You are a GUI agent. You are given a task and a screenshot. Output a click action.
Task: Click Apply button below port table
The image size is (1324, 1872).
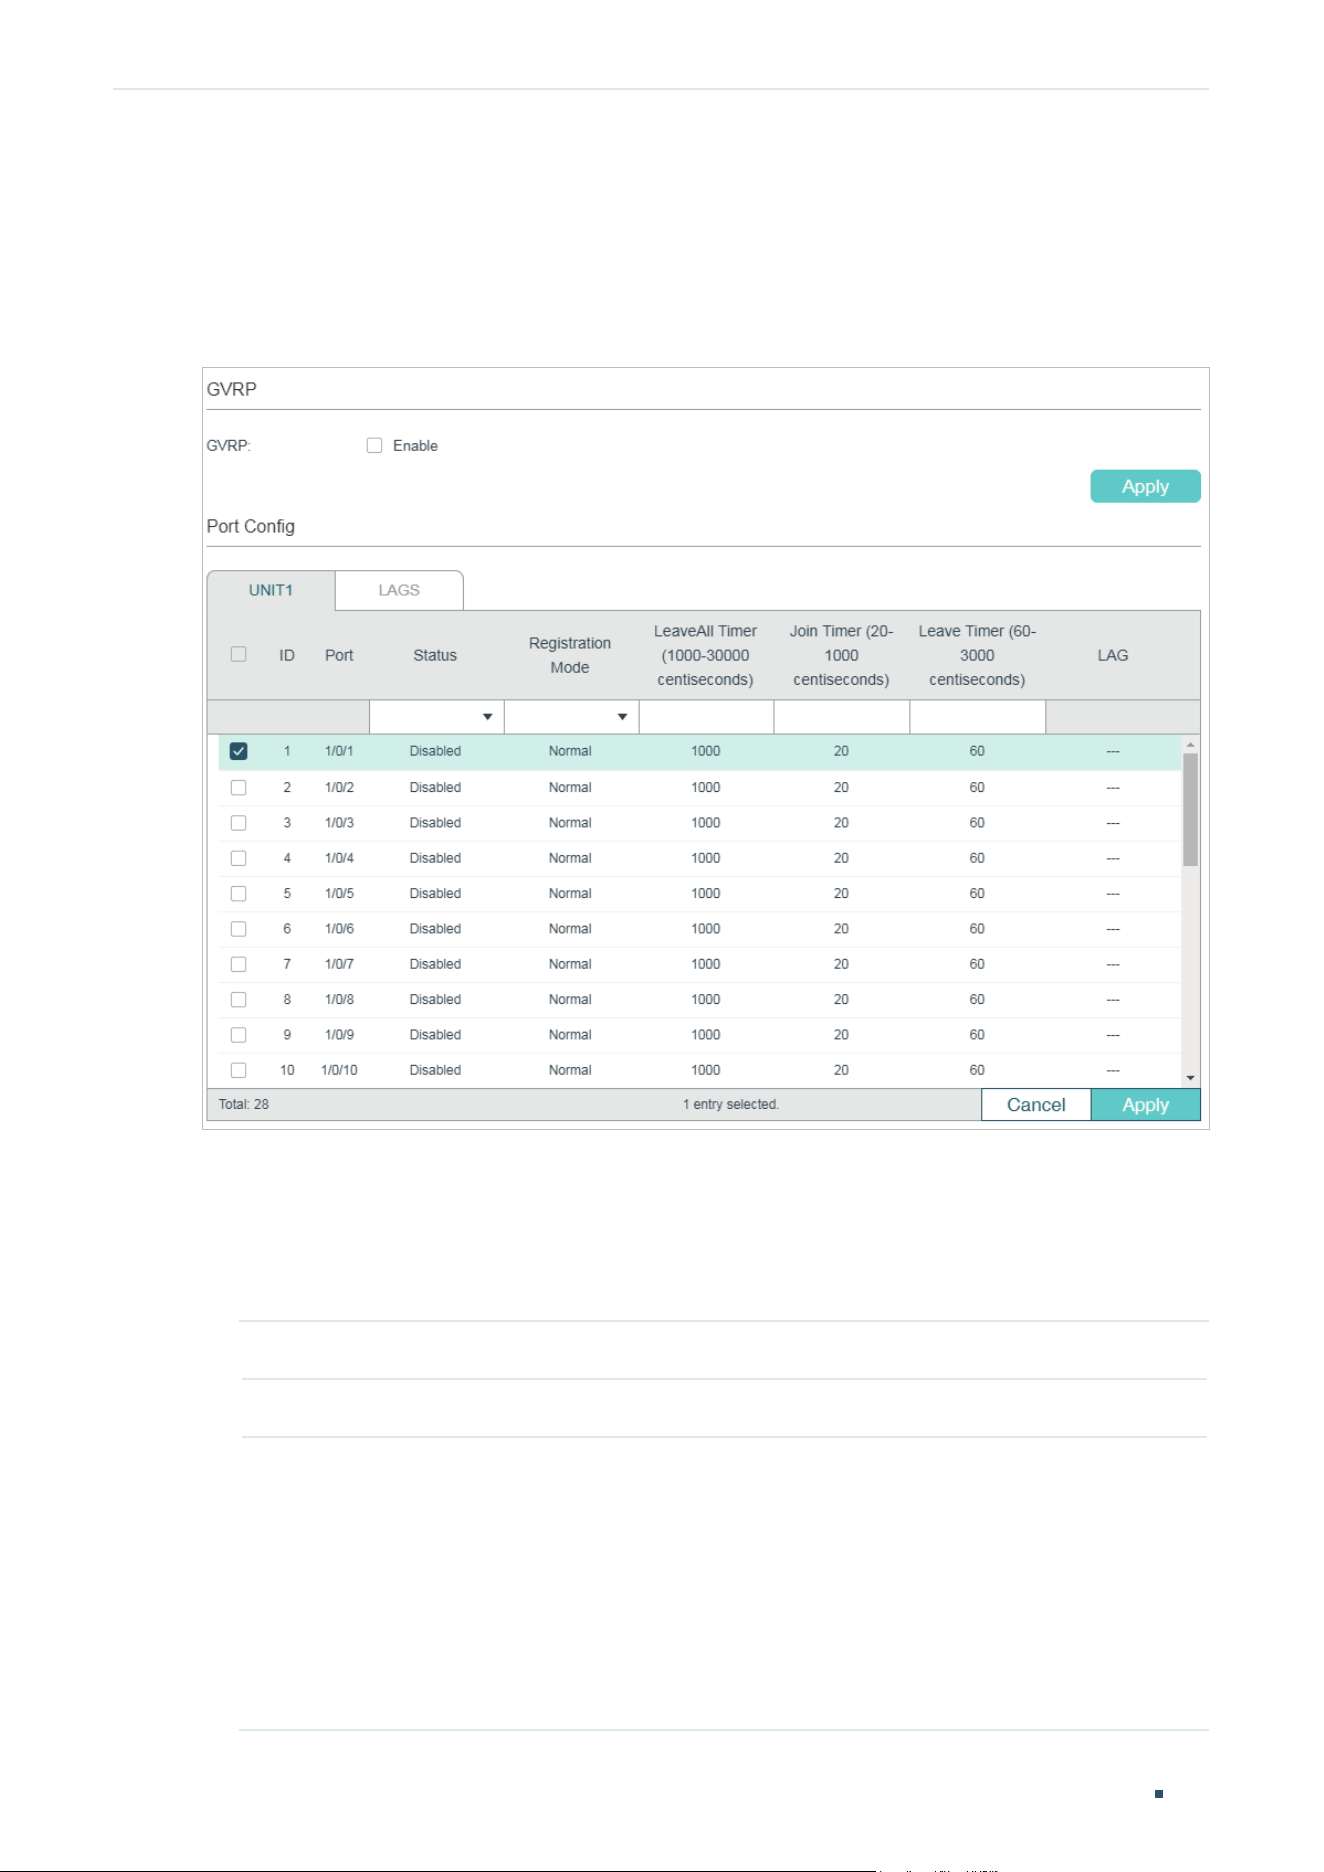pos(1145,1105)
